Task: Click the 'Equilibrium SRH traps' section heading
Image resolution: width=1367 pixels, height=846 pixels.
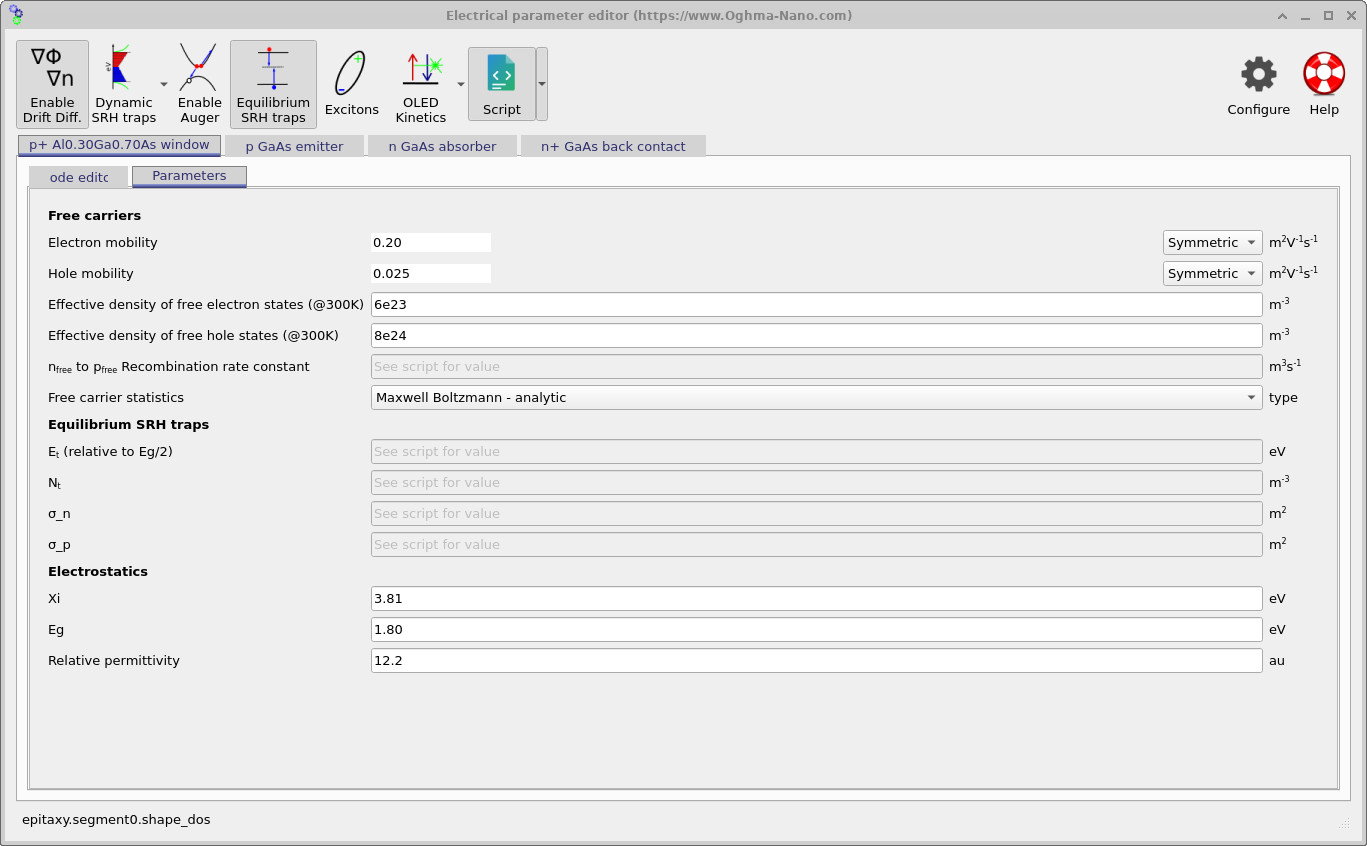Action: pyautogui.click(x=128, y=424)
